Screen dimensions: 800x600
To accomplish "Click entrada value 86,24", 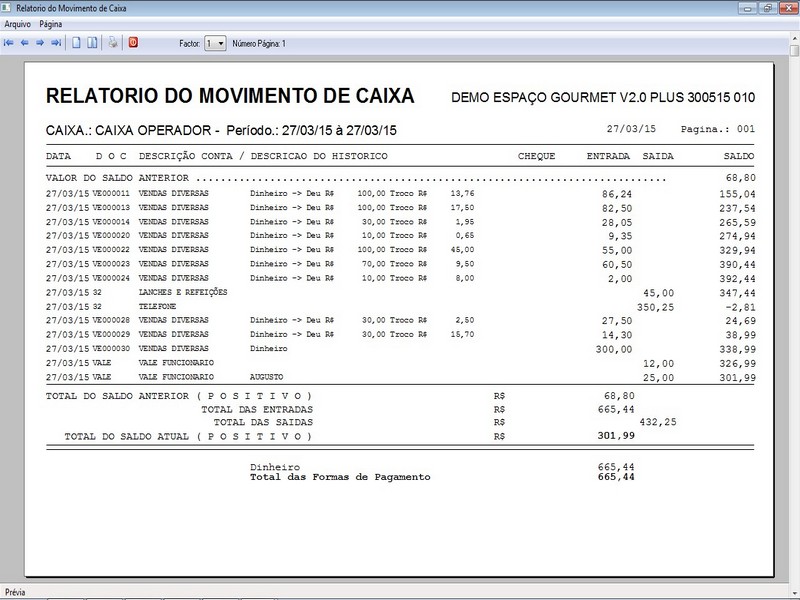I will [x=617, y=194].
